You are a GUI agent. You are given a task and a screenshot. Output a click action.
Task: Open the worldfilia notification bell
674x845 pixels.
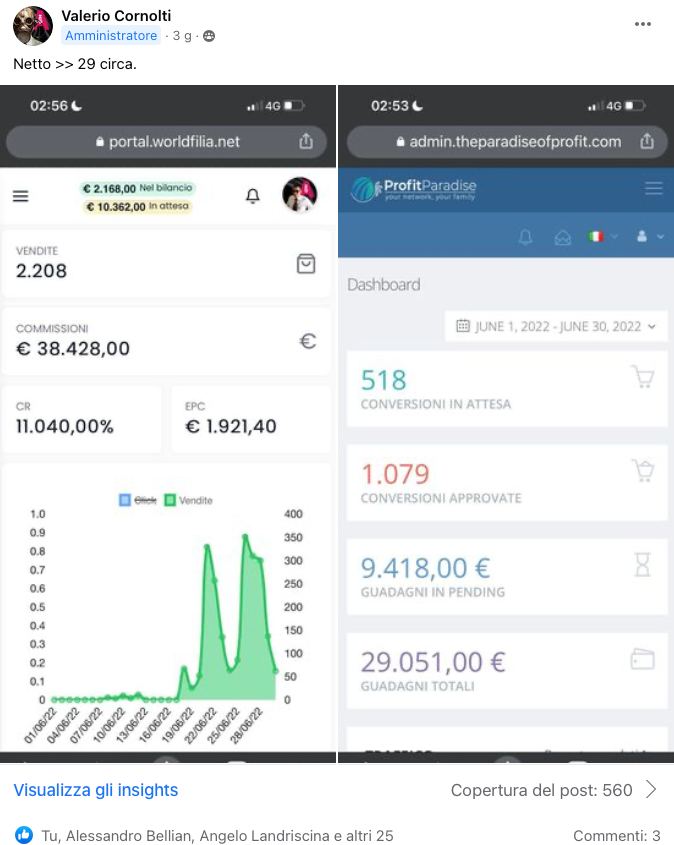pos(253,196)
